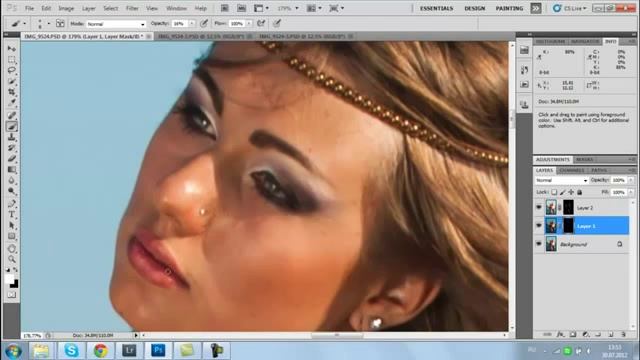Select the Blur tool
This screenshot has height=360, width=640.
tap(11, 180)
